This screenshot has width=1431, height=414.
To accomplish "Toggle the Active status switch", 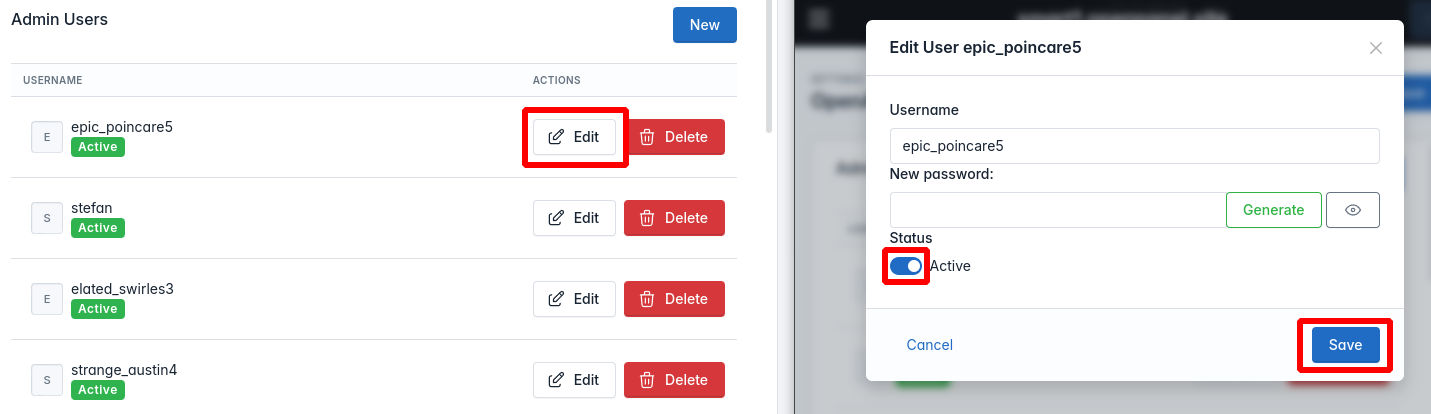I will (906, 266).
